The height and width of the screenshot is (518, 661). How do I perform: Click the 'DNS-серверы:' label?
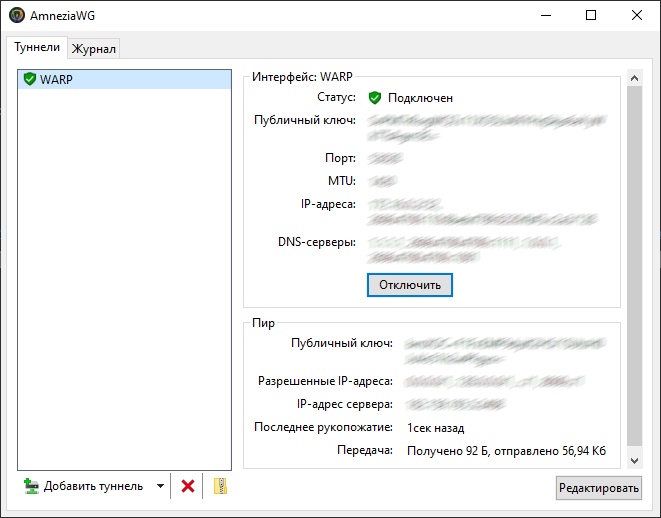click(x=317, y=242)
